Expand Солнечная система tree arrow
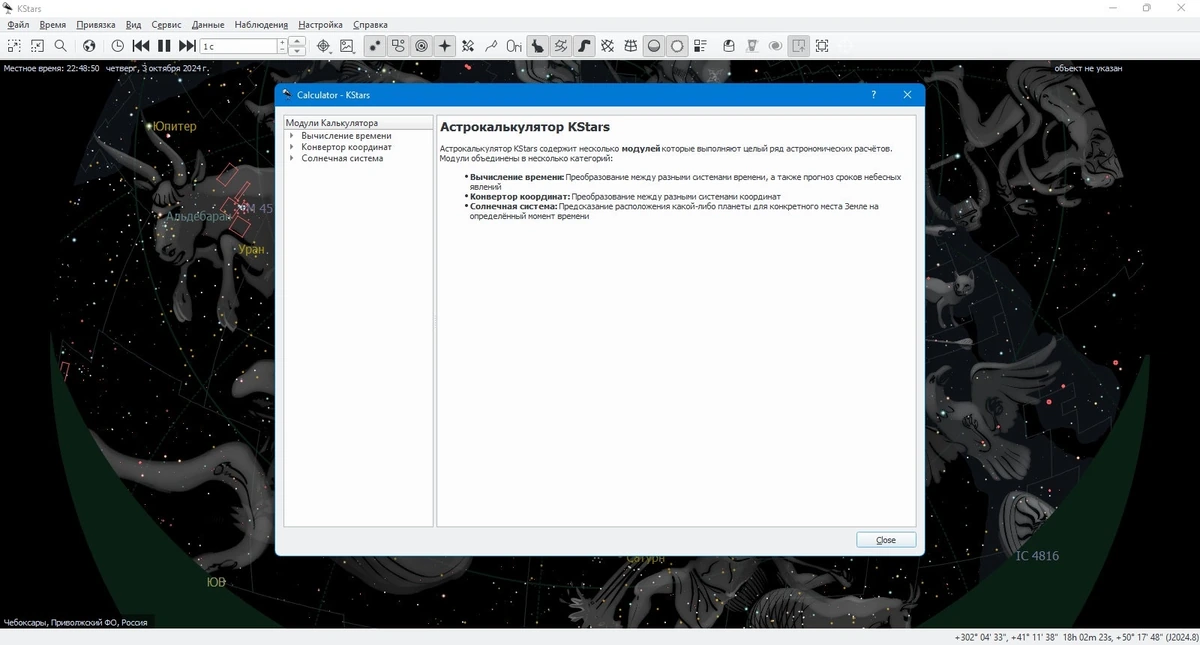The width and height of the screenshot is (1200, 645). (x=291, y=158)
